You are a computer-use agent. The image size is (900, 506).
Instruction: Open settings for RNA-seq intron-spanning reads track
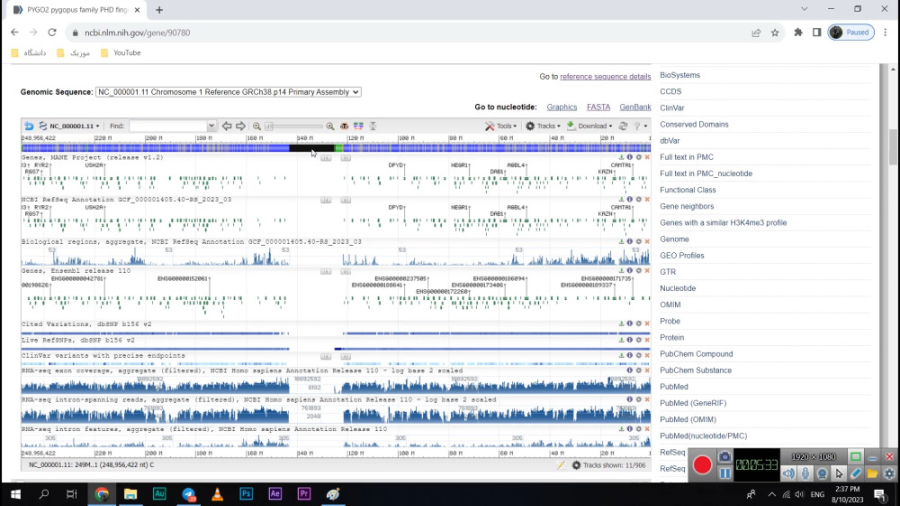tap(638, 400)
